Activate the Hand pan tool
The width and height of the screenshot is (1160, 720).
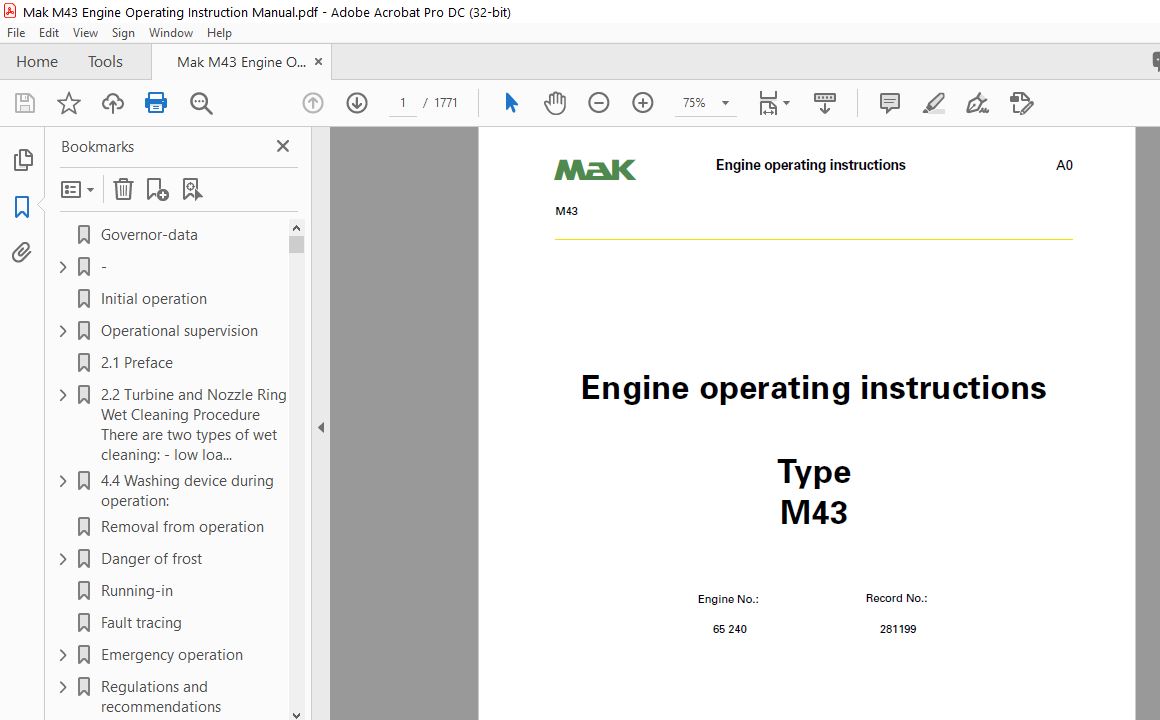pyautogui.click(x=555, y=103)
